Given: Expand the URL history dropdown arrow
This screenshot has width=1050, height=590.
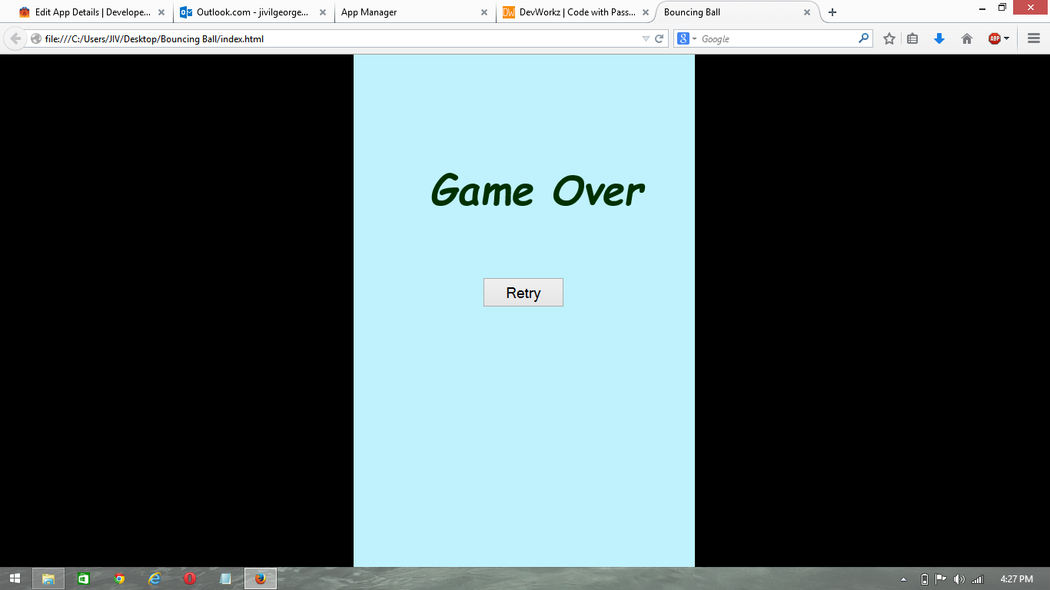Looking at the screenshot, I should click(646, 39).
